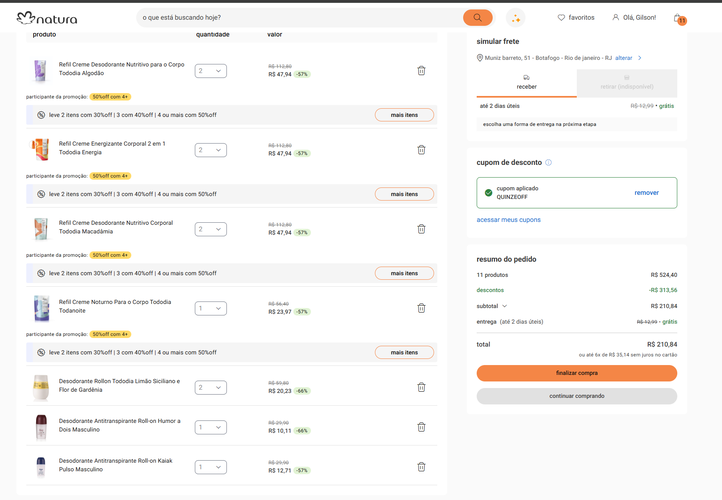Open quantity dropdown for Limão Siciliano rollon

point(210,388)
